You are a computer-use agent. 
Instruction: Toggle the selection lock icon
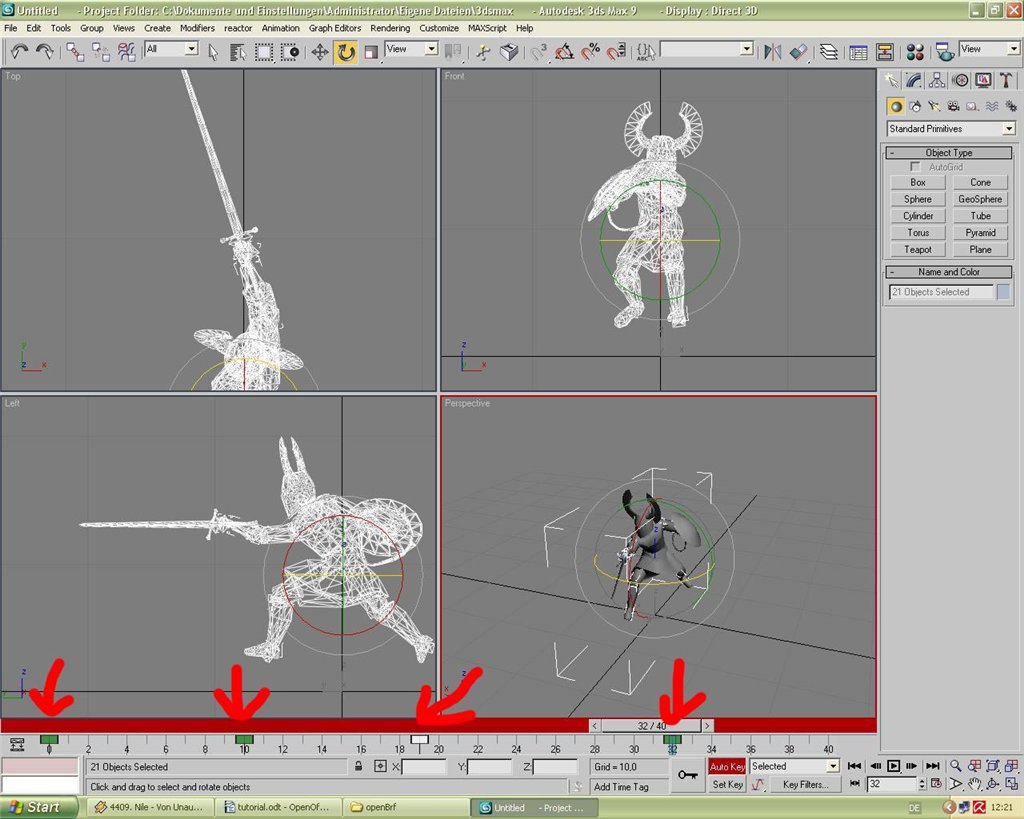(358, 766)
